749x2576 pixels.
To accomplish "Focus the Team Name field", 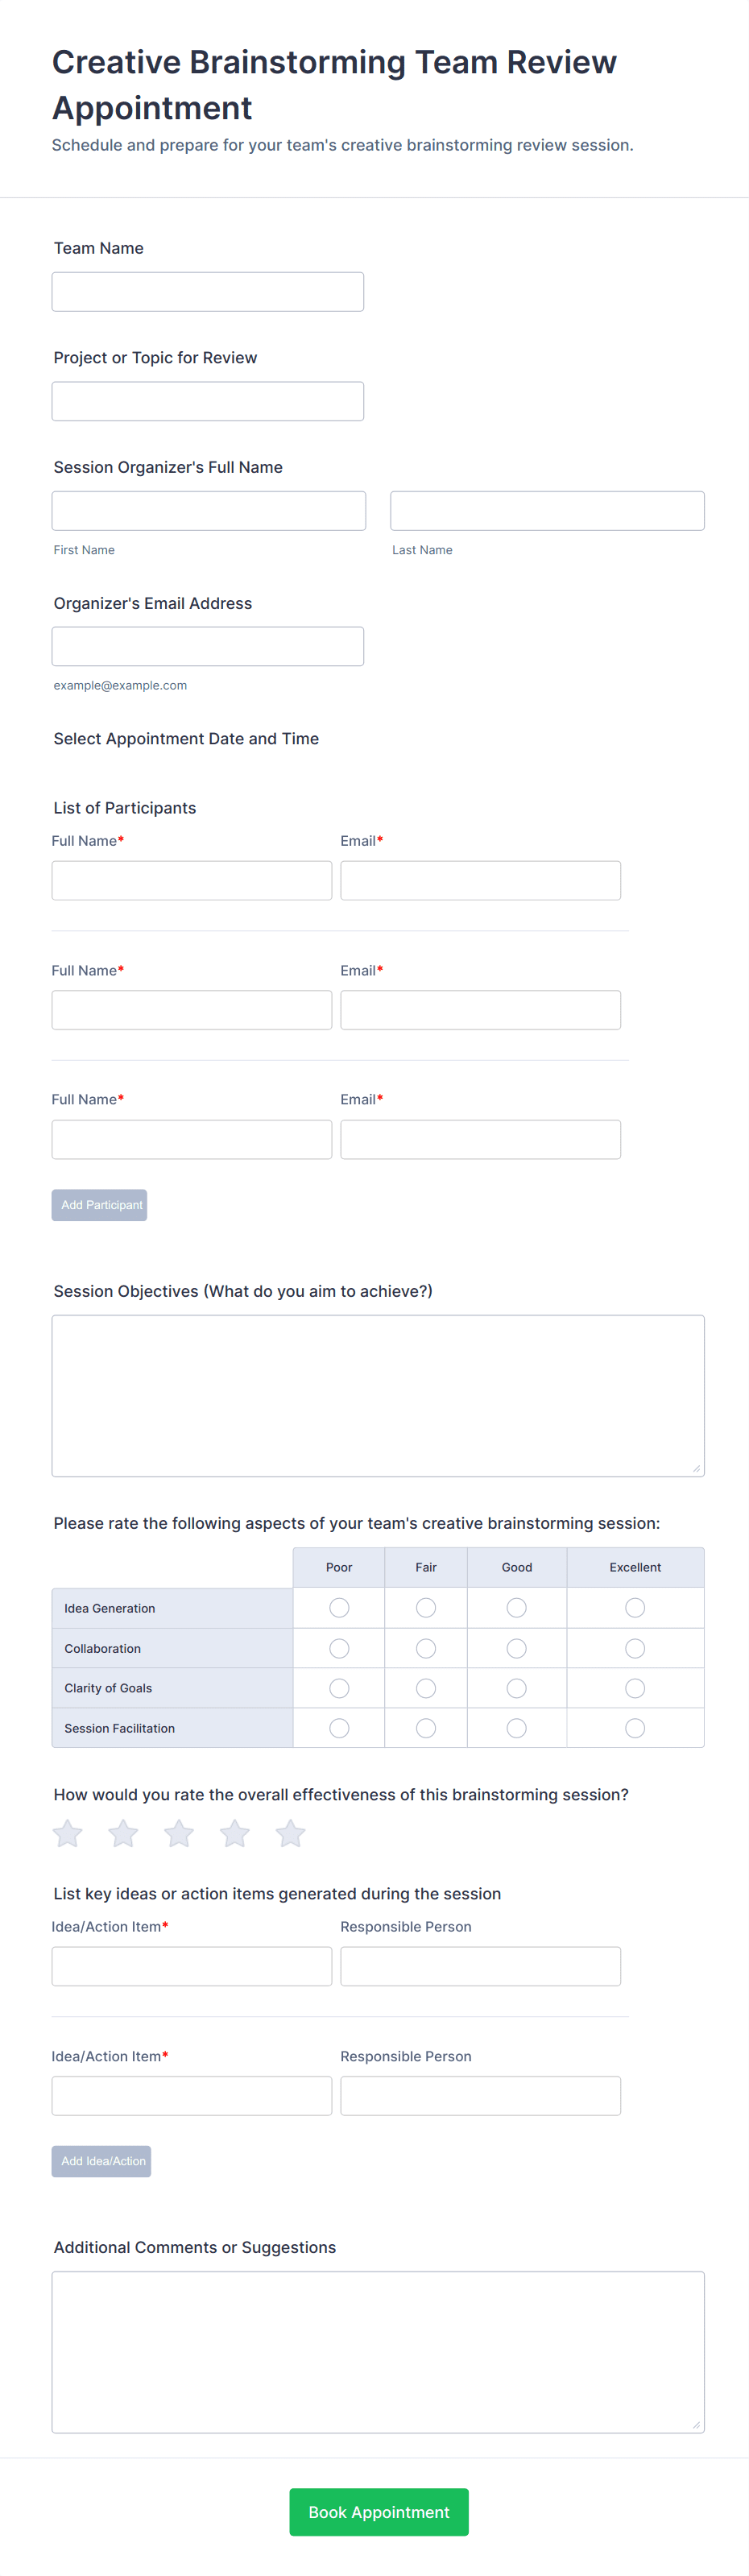I will [x=208, y=292].
